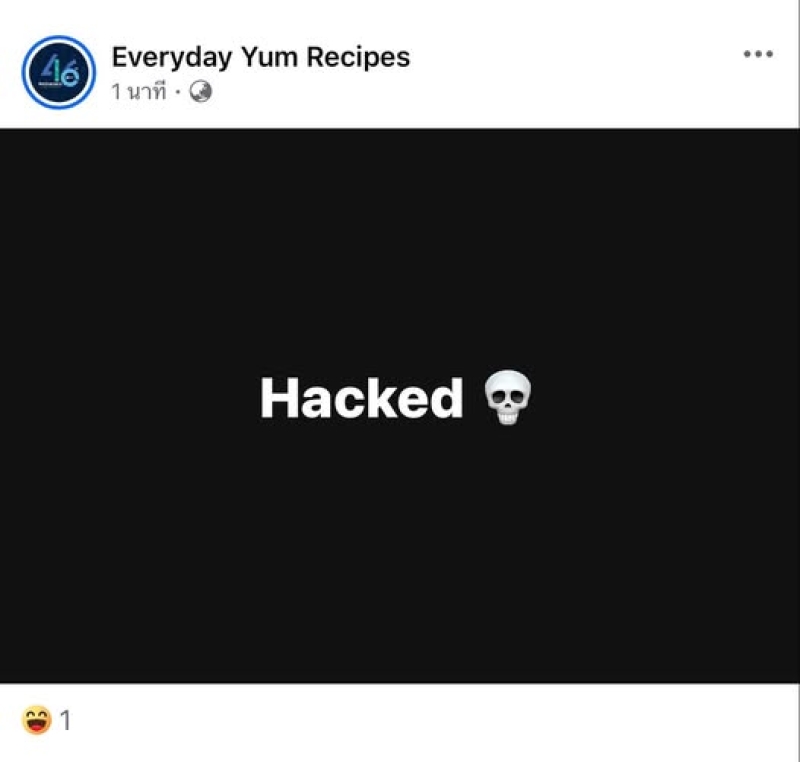Click the word 'Yum' in the page title
This screenshot has width=800, height=762.
269,57
